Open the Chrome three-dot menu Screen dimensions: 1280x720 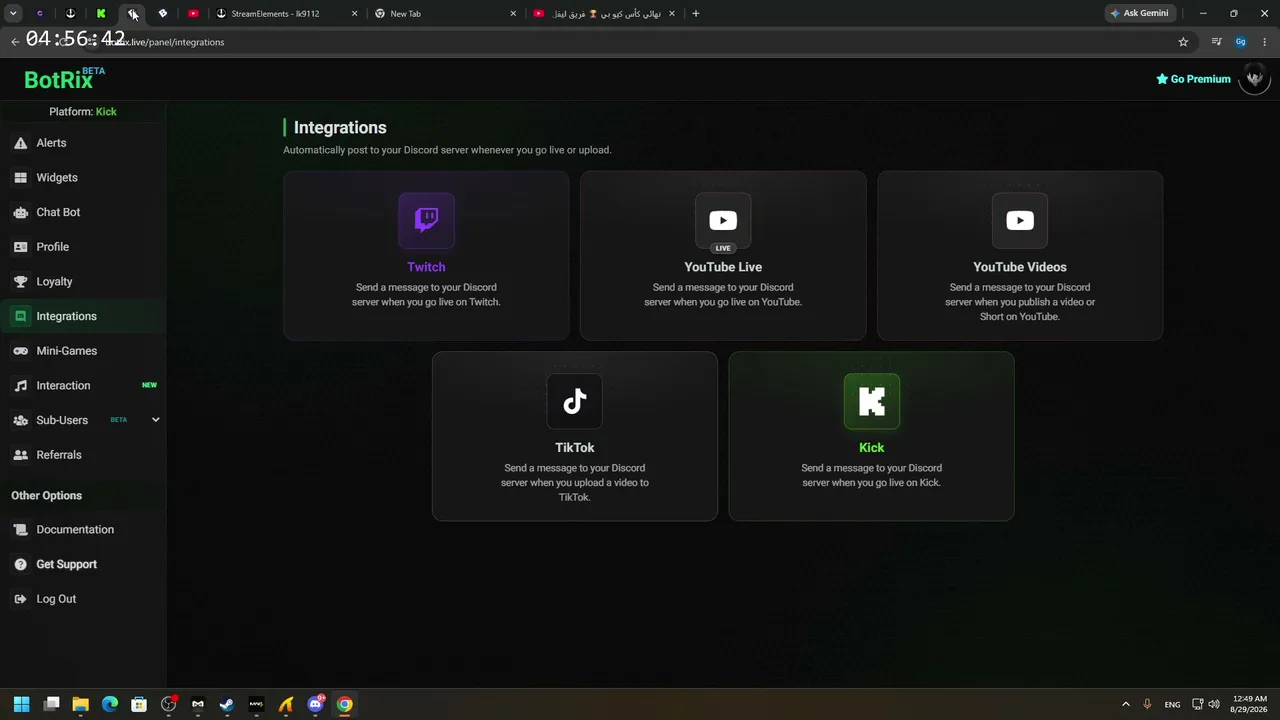pos(1265,42)
